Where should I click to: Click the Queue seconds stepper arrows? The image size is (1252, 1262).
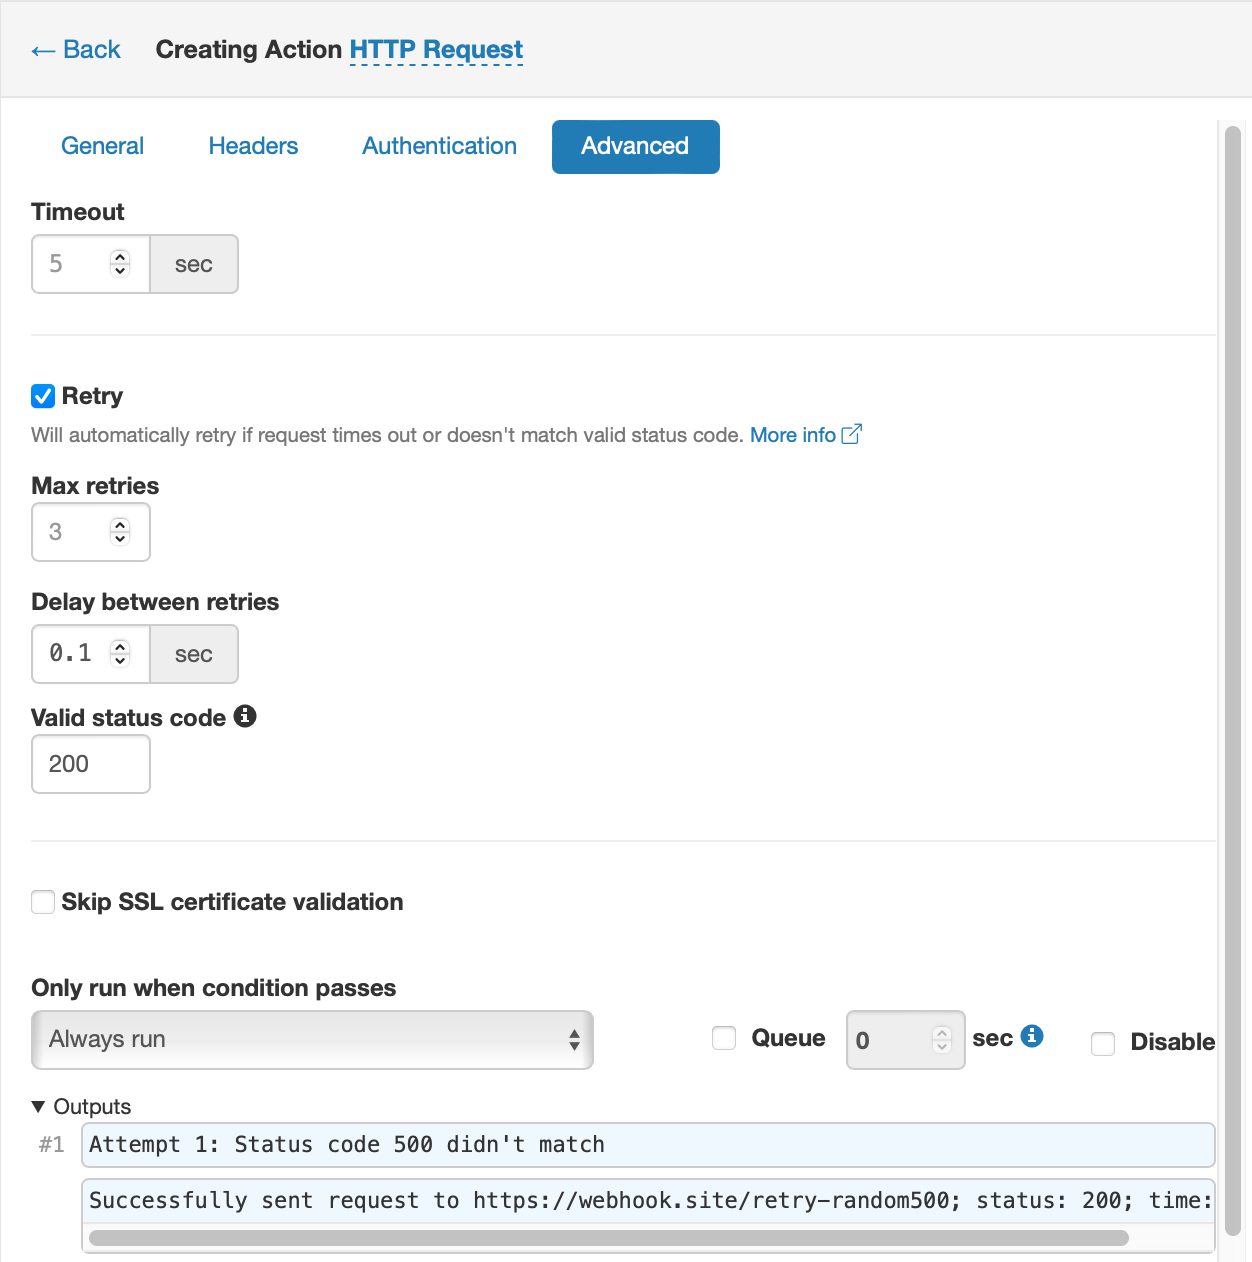point(942,1040)
